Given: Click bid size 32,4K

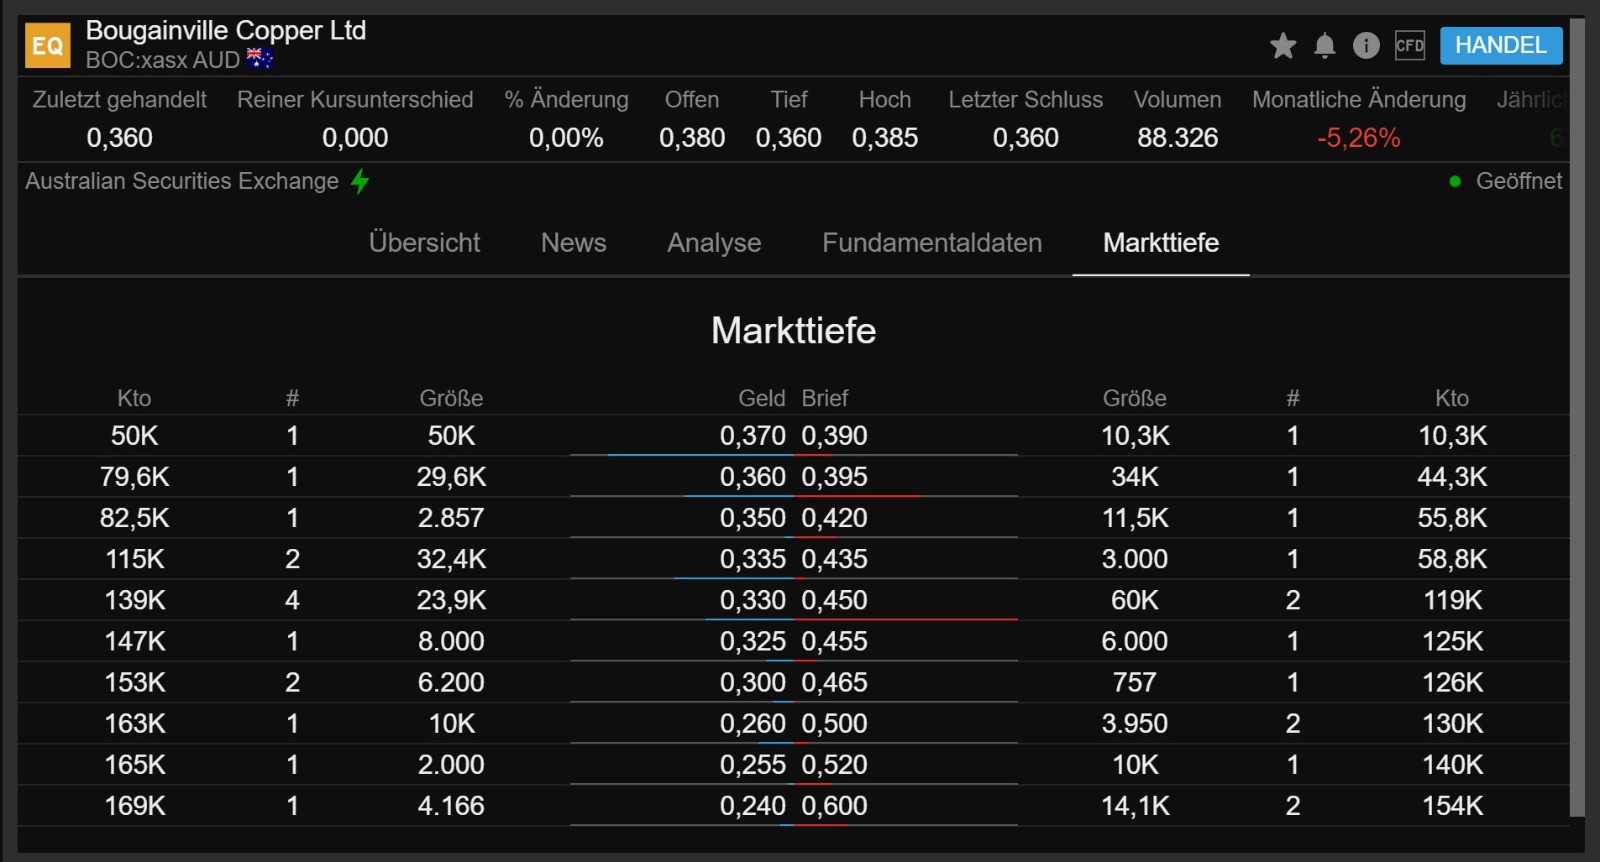Looking at the screenshot, I should click(x=451, y=559).
